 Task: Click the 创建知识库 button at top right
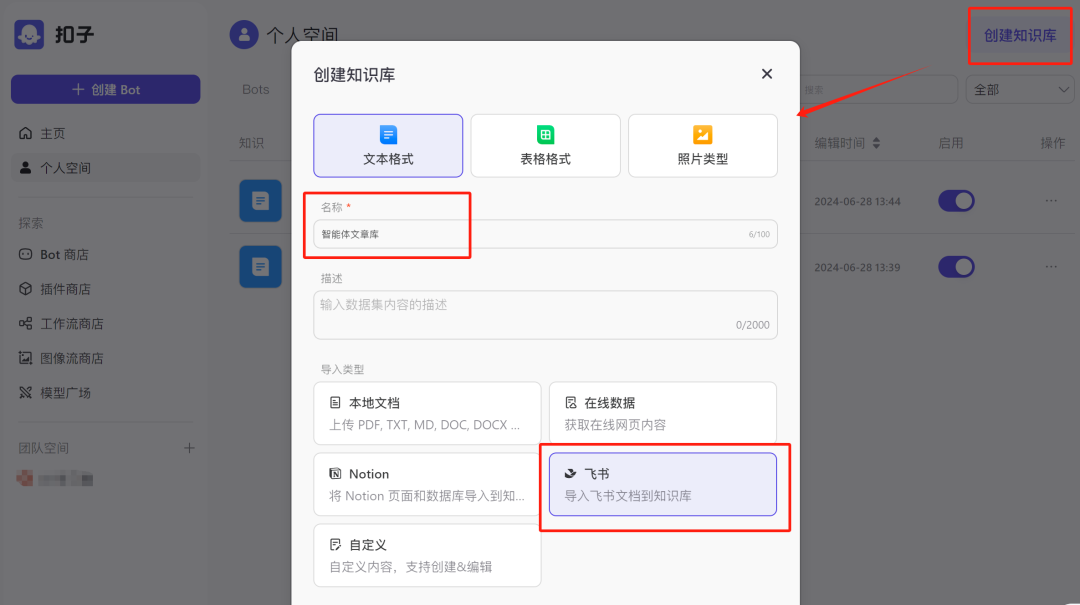(x=1019, y=36)
